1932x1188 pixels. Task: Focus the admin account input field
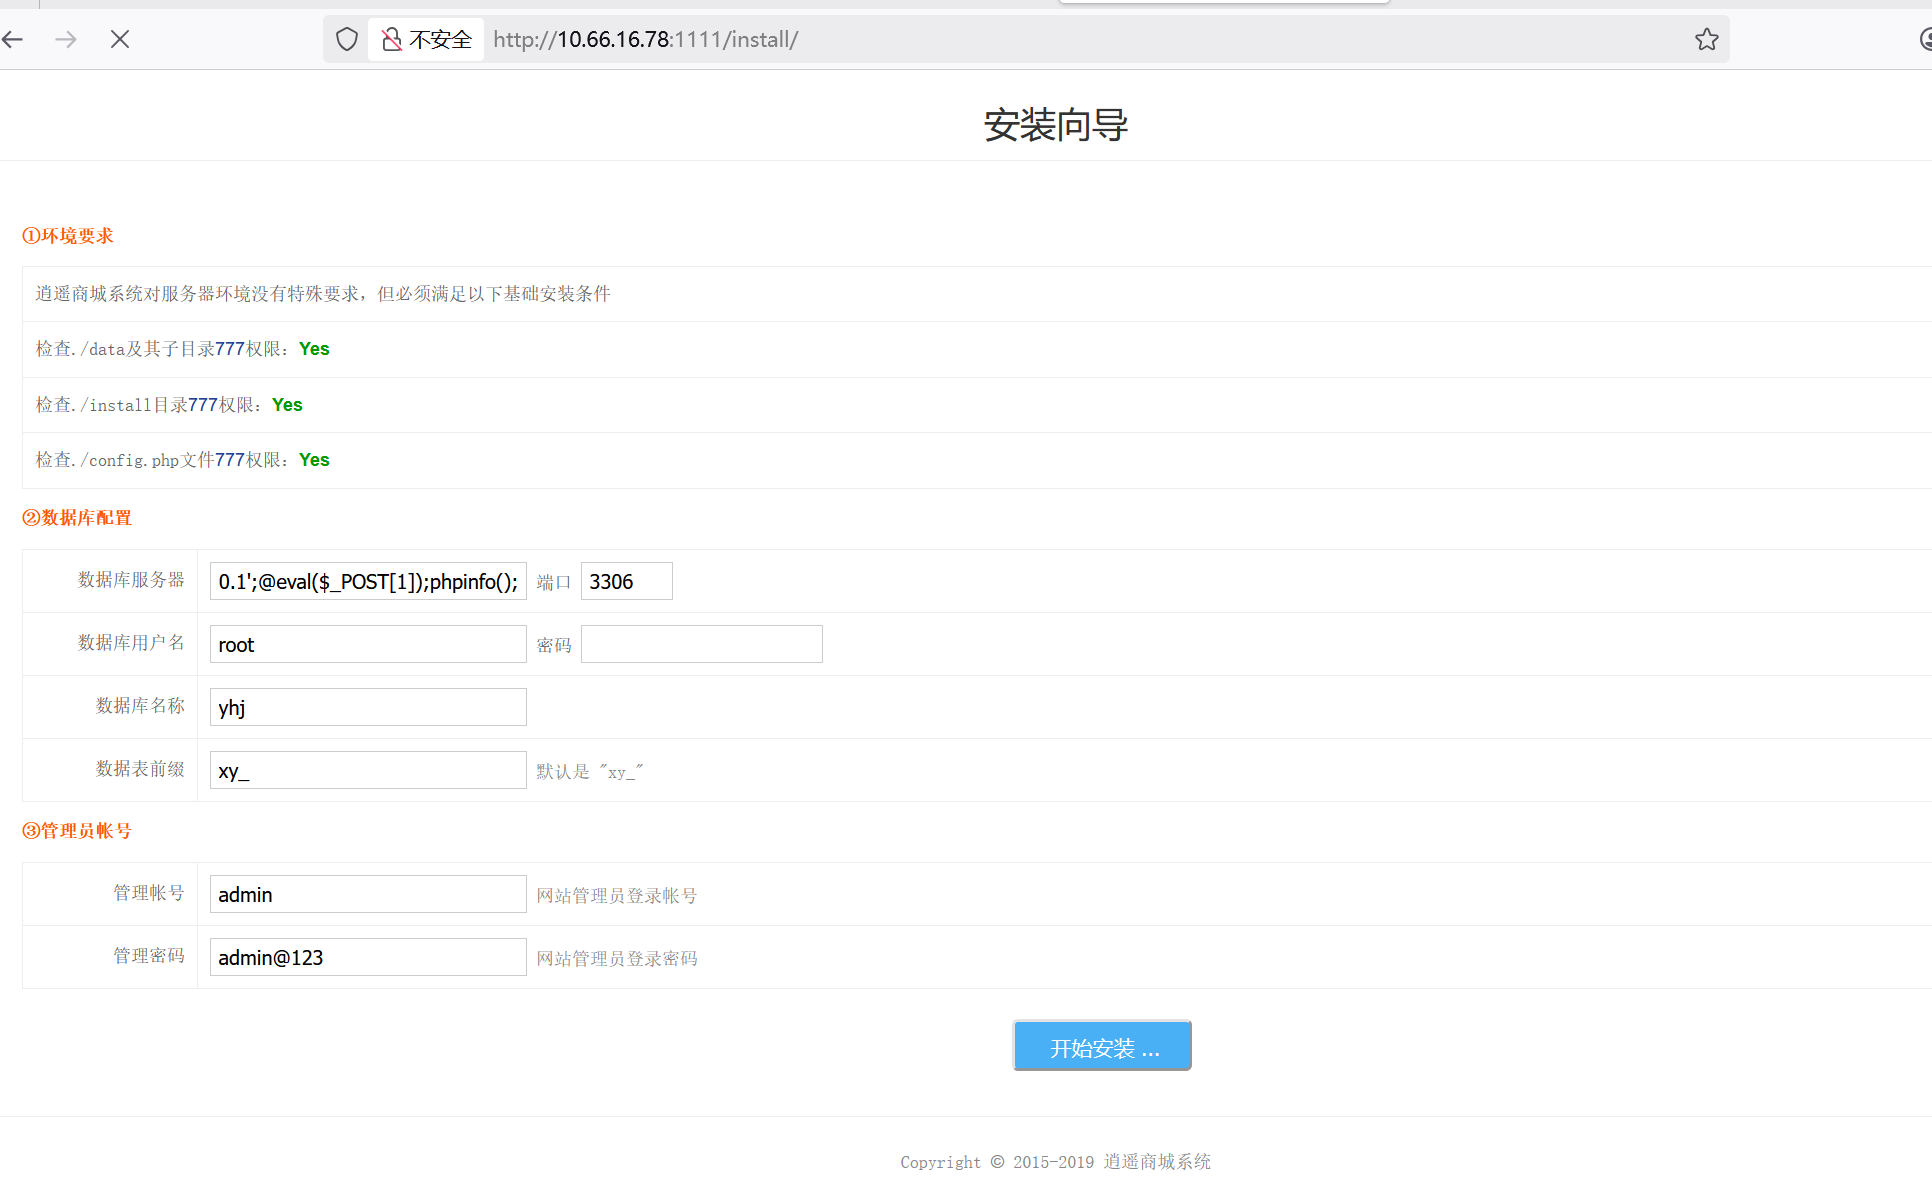[368, 894]
